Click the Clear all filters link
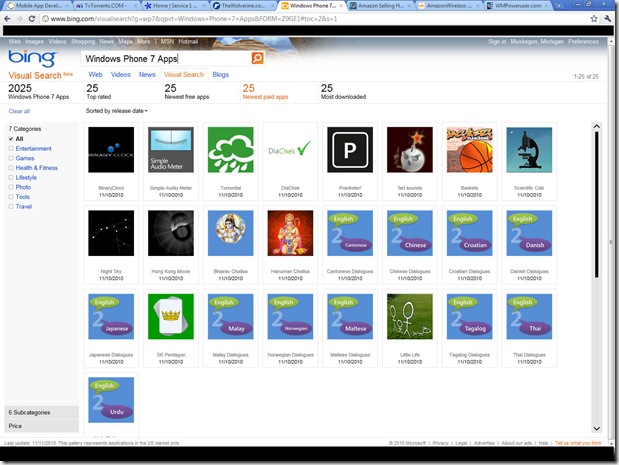This screenshot has height=465, width=619. click(x=19, y=111)
